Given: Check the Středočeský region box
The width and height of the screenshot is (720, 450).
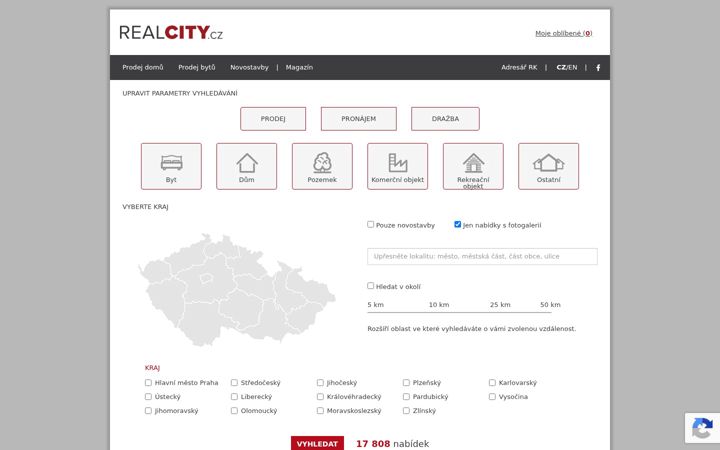Looking at the screenshot, I should point(234,382).
